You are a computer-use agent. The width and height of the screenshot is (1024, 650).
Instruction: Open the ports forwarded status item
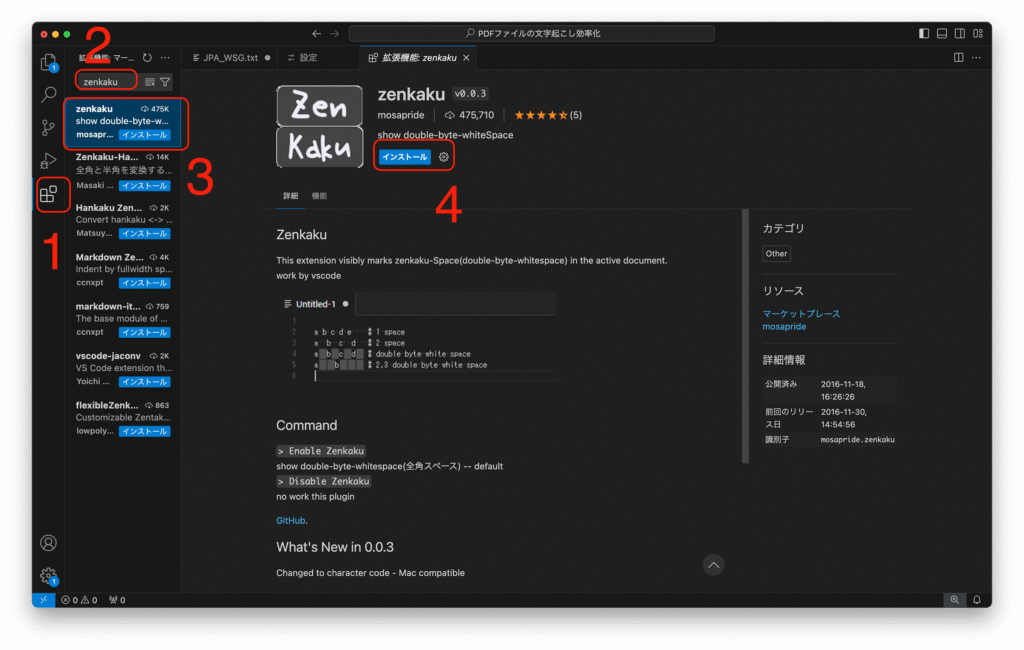[x=117, y=600]
